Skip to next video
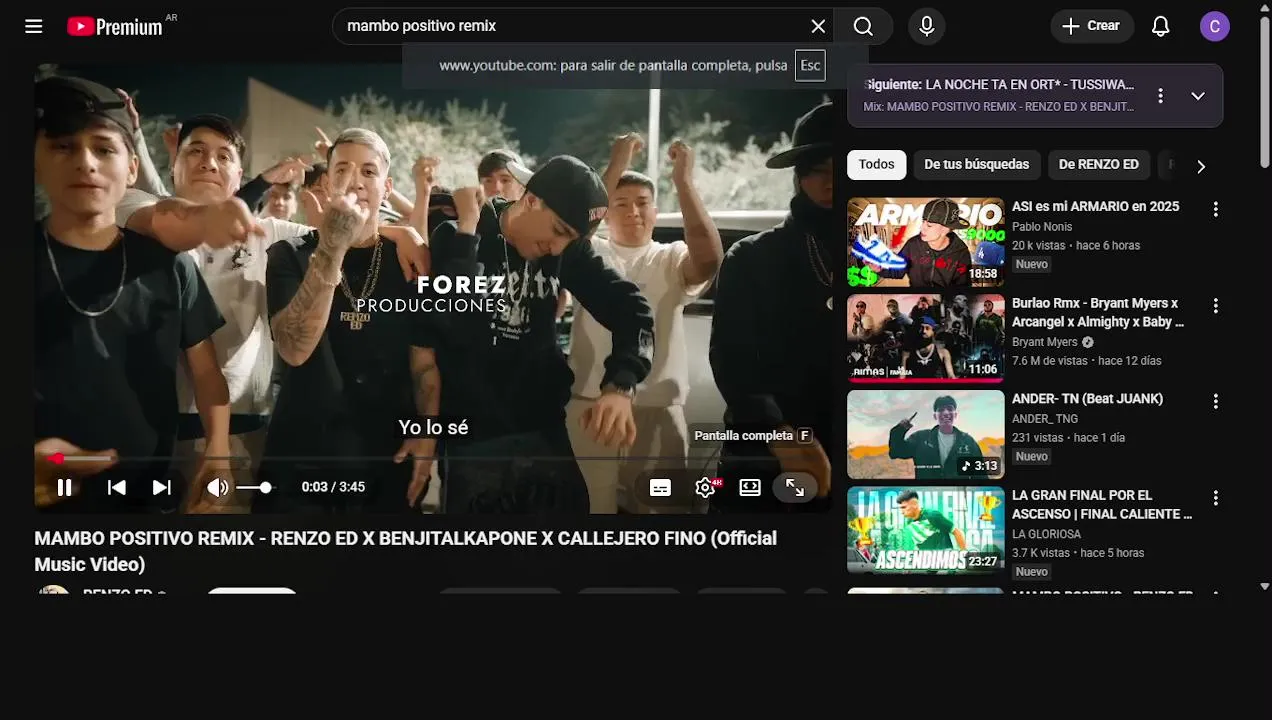1272x720 pixels. (162, 487)
